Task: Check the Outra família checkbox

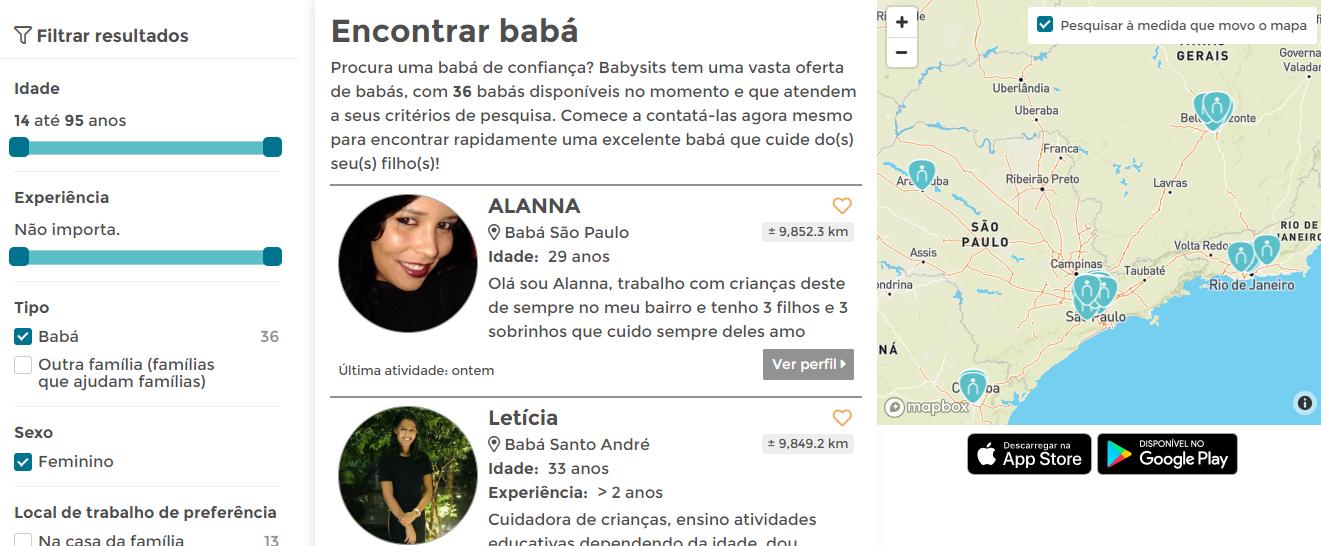Action: coord(23,365)
